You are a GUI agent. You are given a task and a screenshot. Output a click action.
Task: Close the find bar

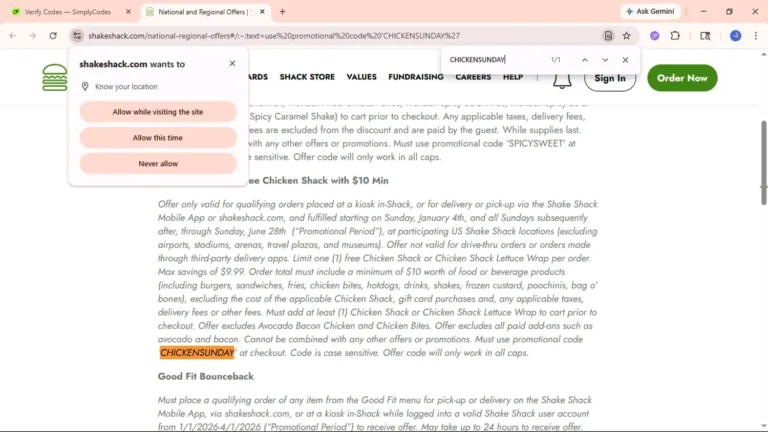[x=625, y=60]
